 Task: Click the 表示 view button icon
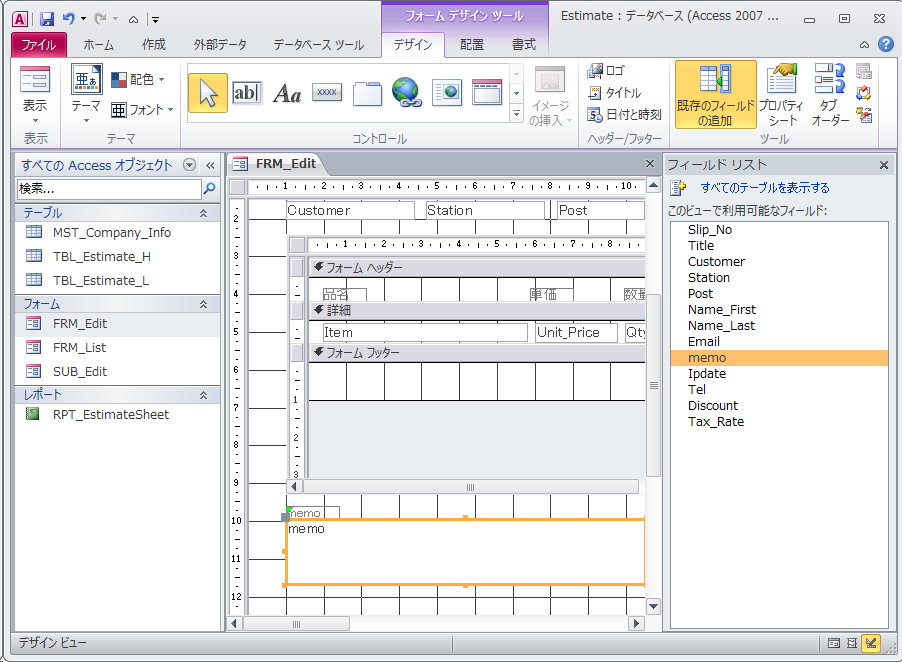pos(35,79)
